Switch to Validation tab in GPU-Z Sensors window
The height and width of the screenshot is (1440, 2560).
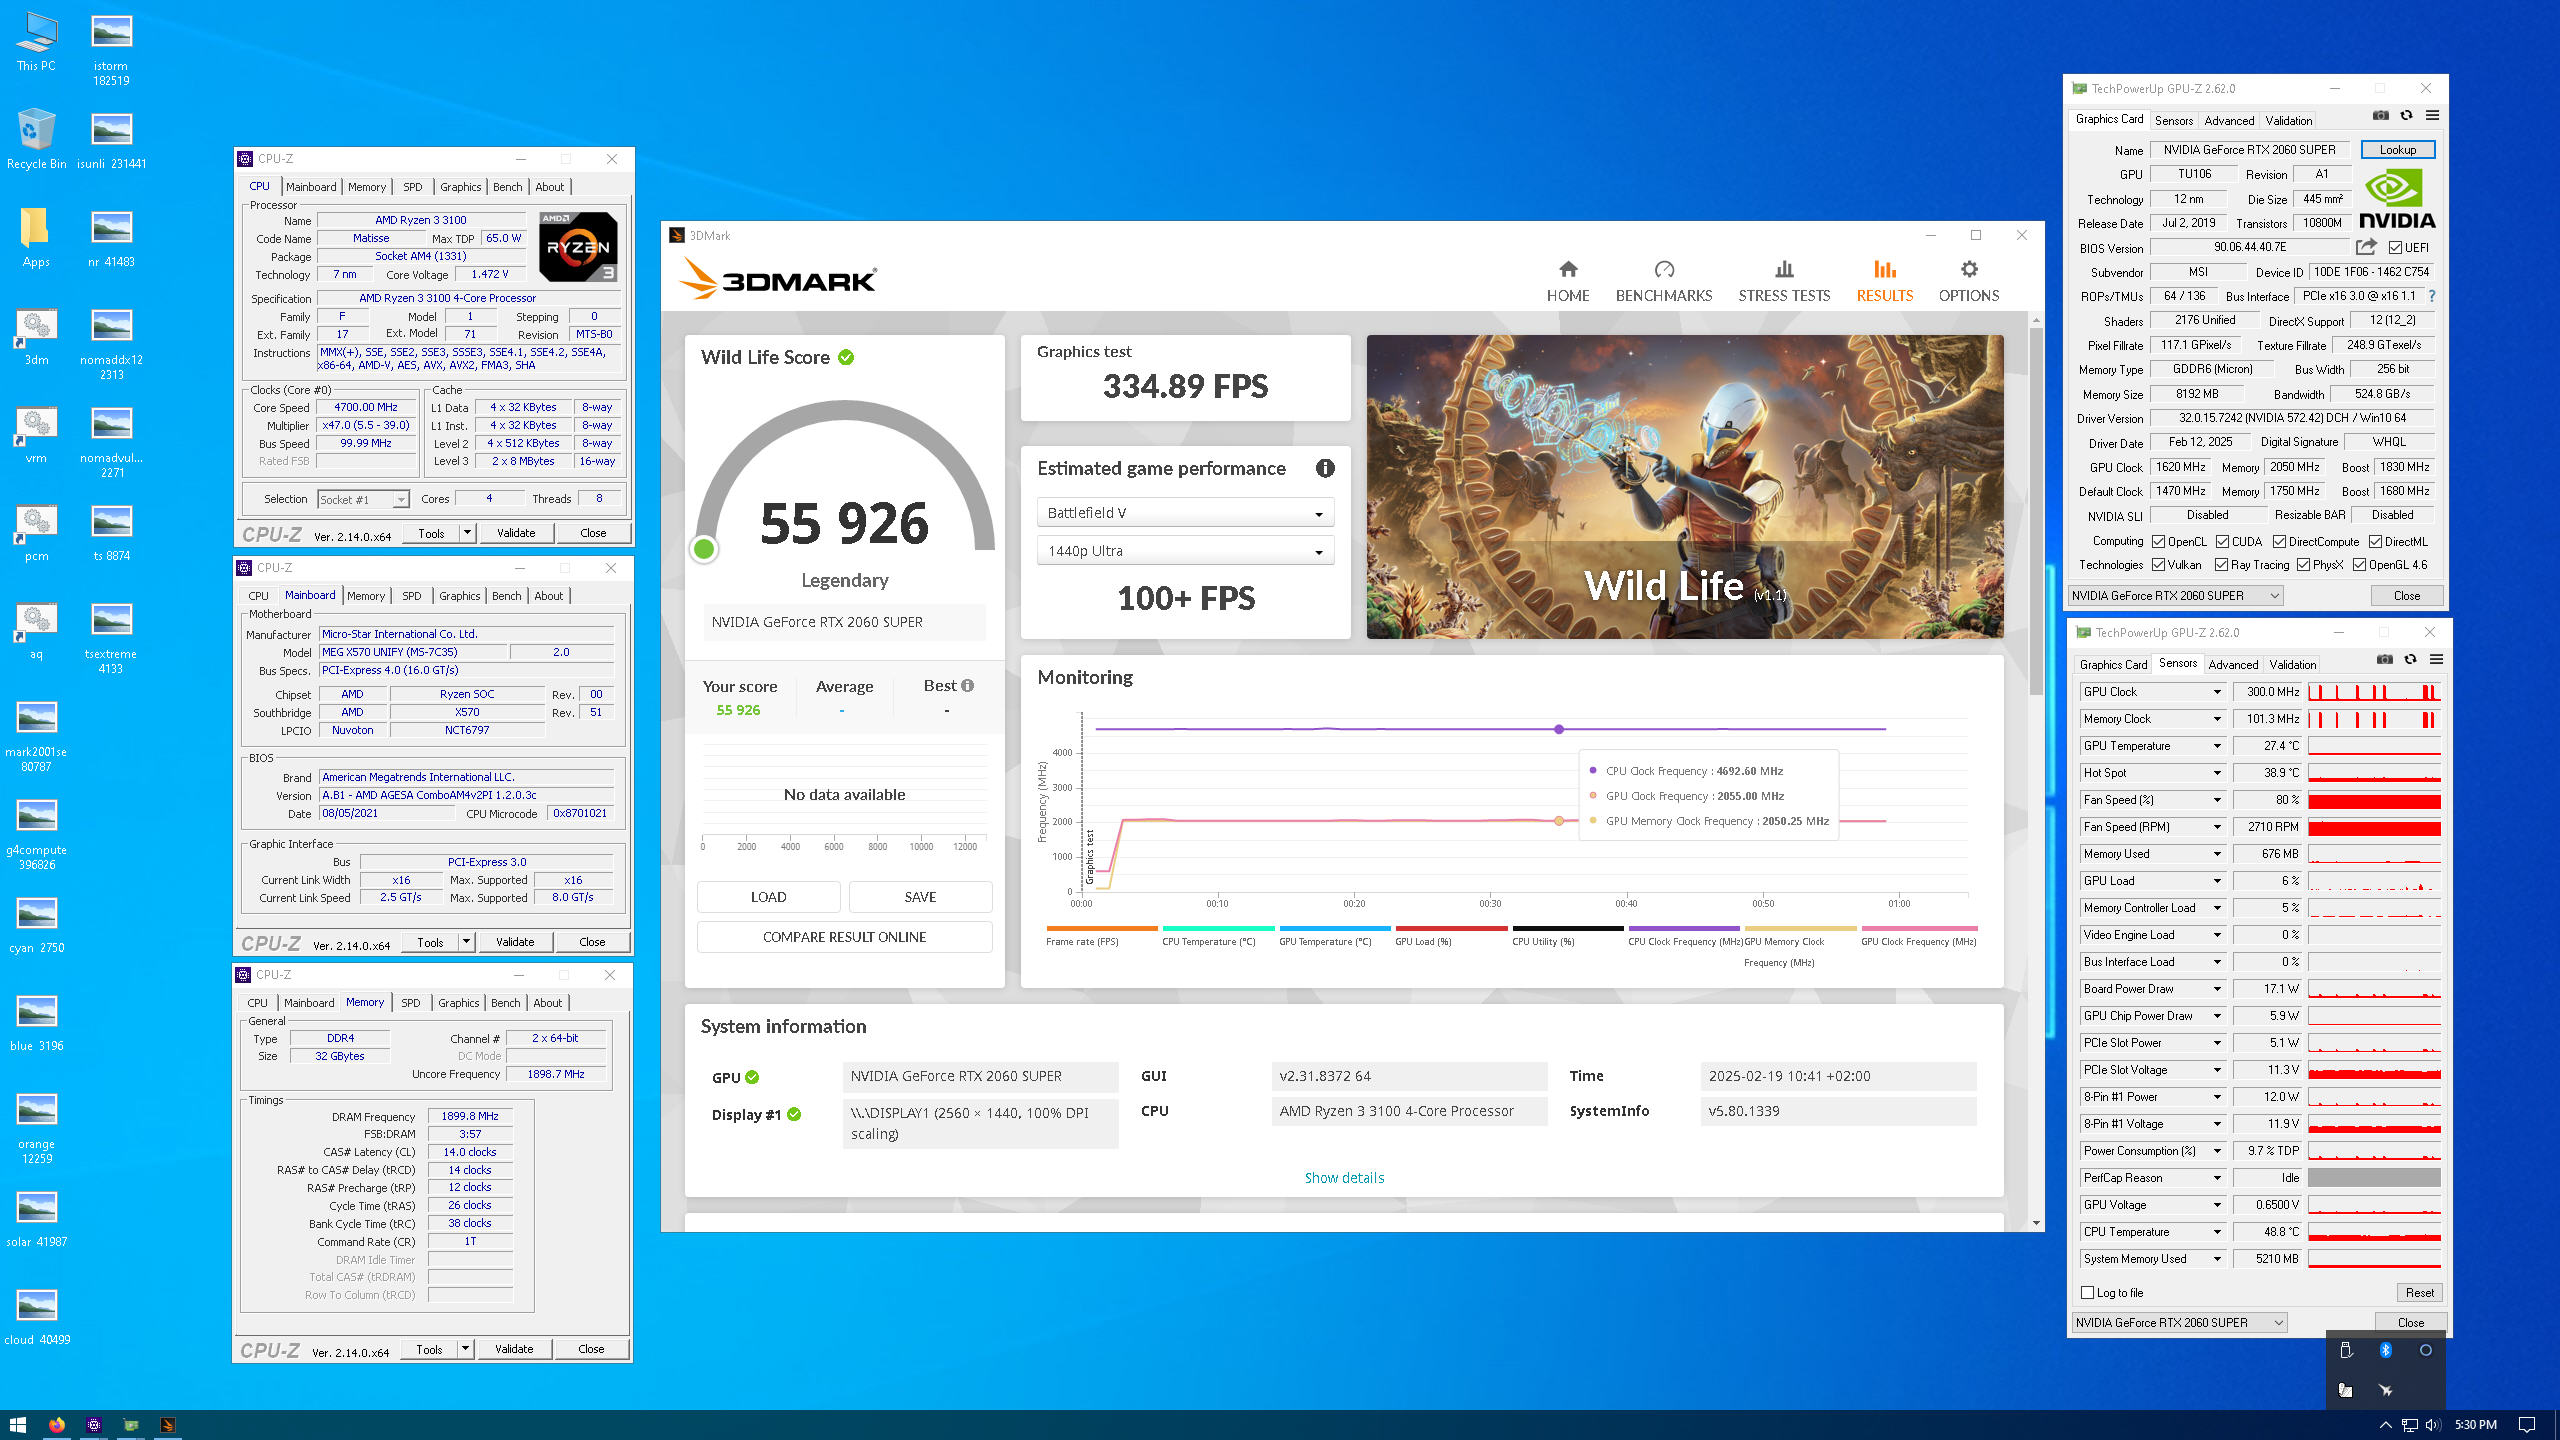click(2292, 664)
